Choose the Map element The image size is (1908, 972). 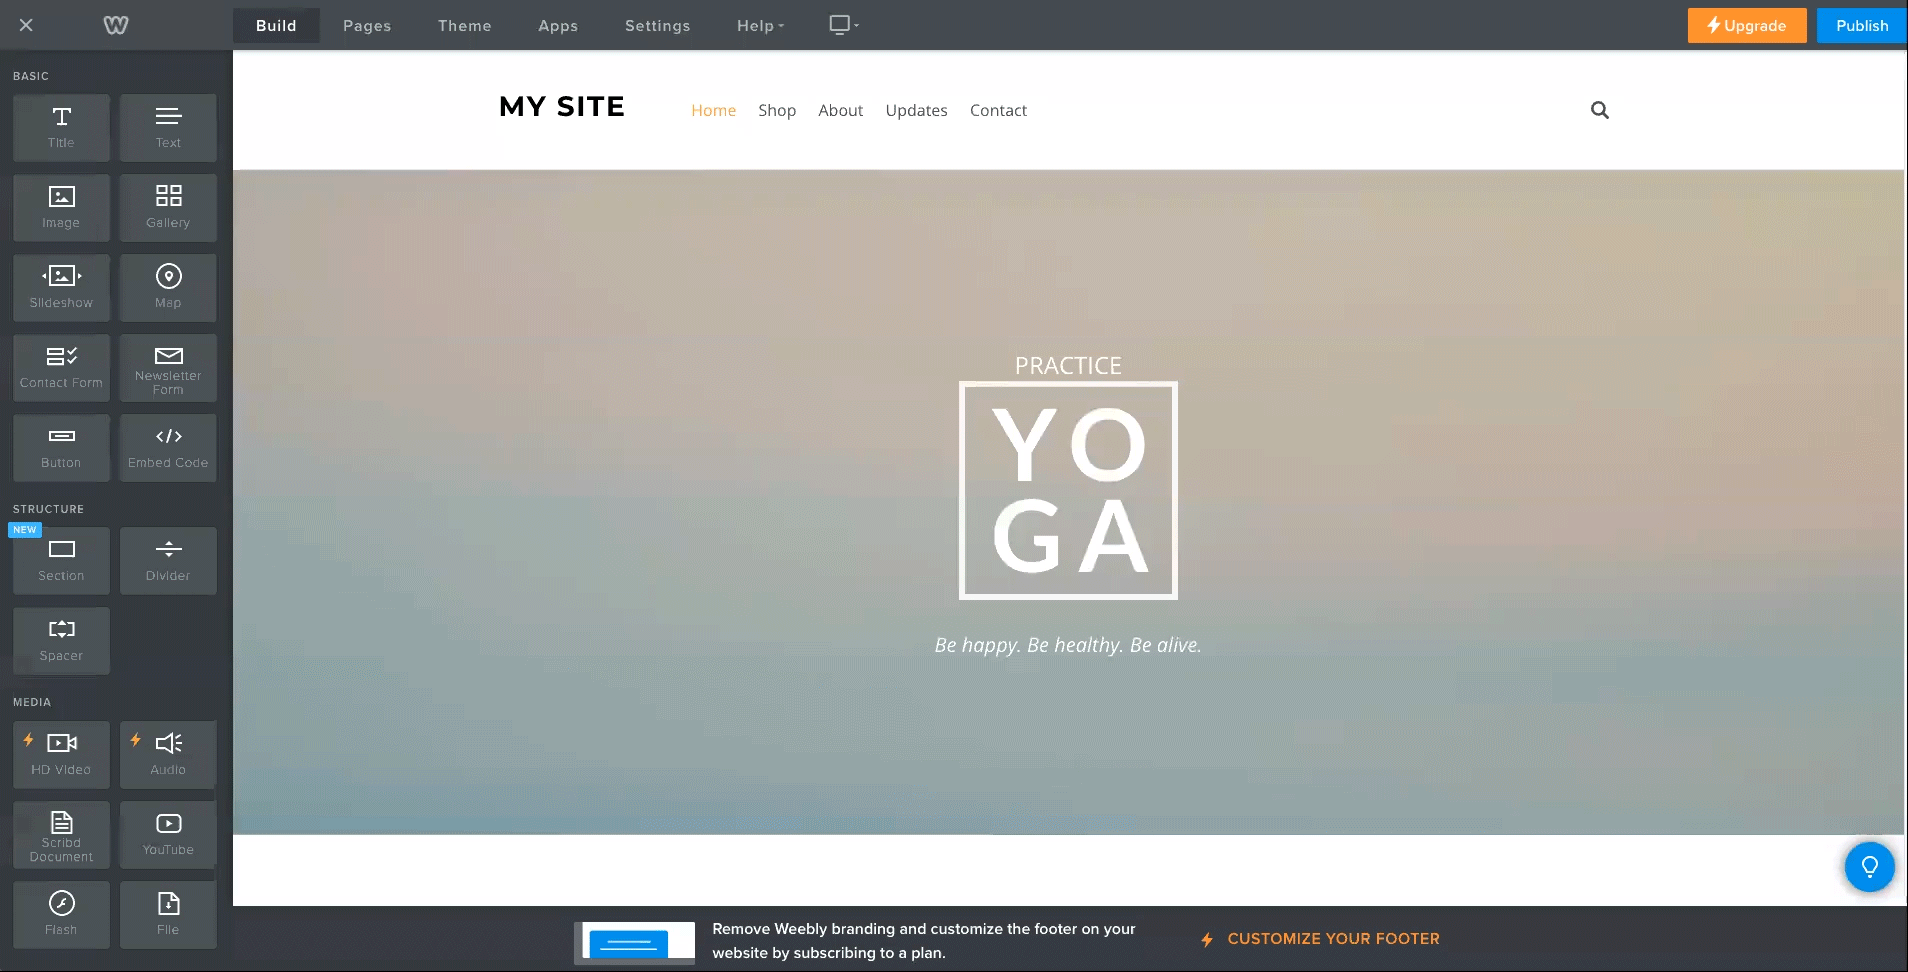click(168, 288)
